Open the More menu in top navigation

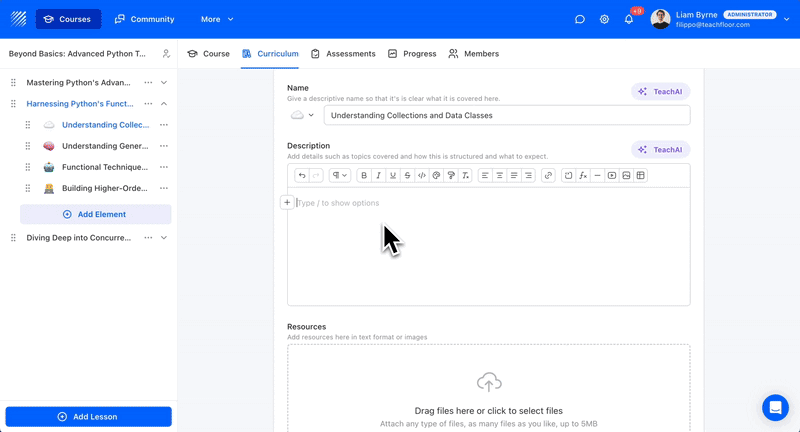point(217,19)
